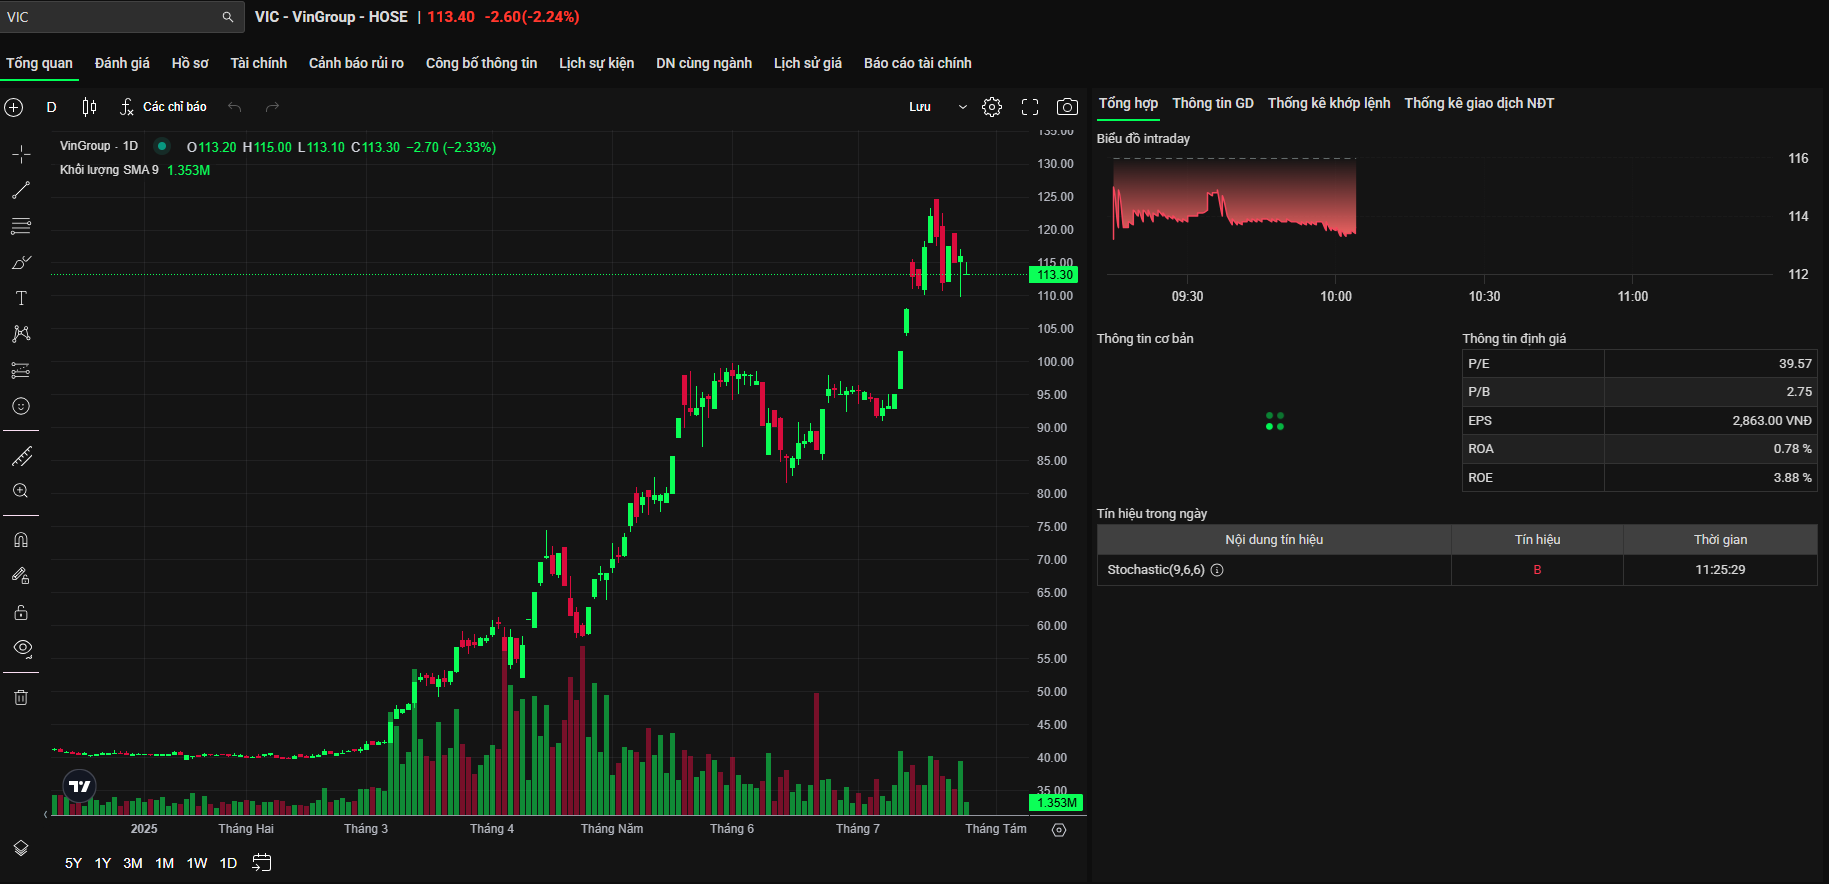Select the text annotation tool
Viewport: 1829px width, 884px height.
click(x=21, y=298)
